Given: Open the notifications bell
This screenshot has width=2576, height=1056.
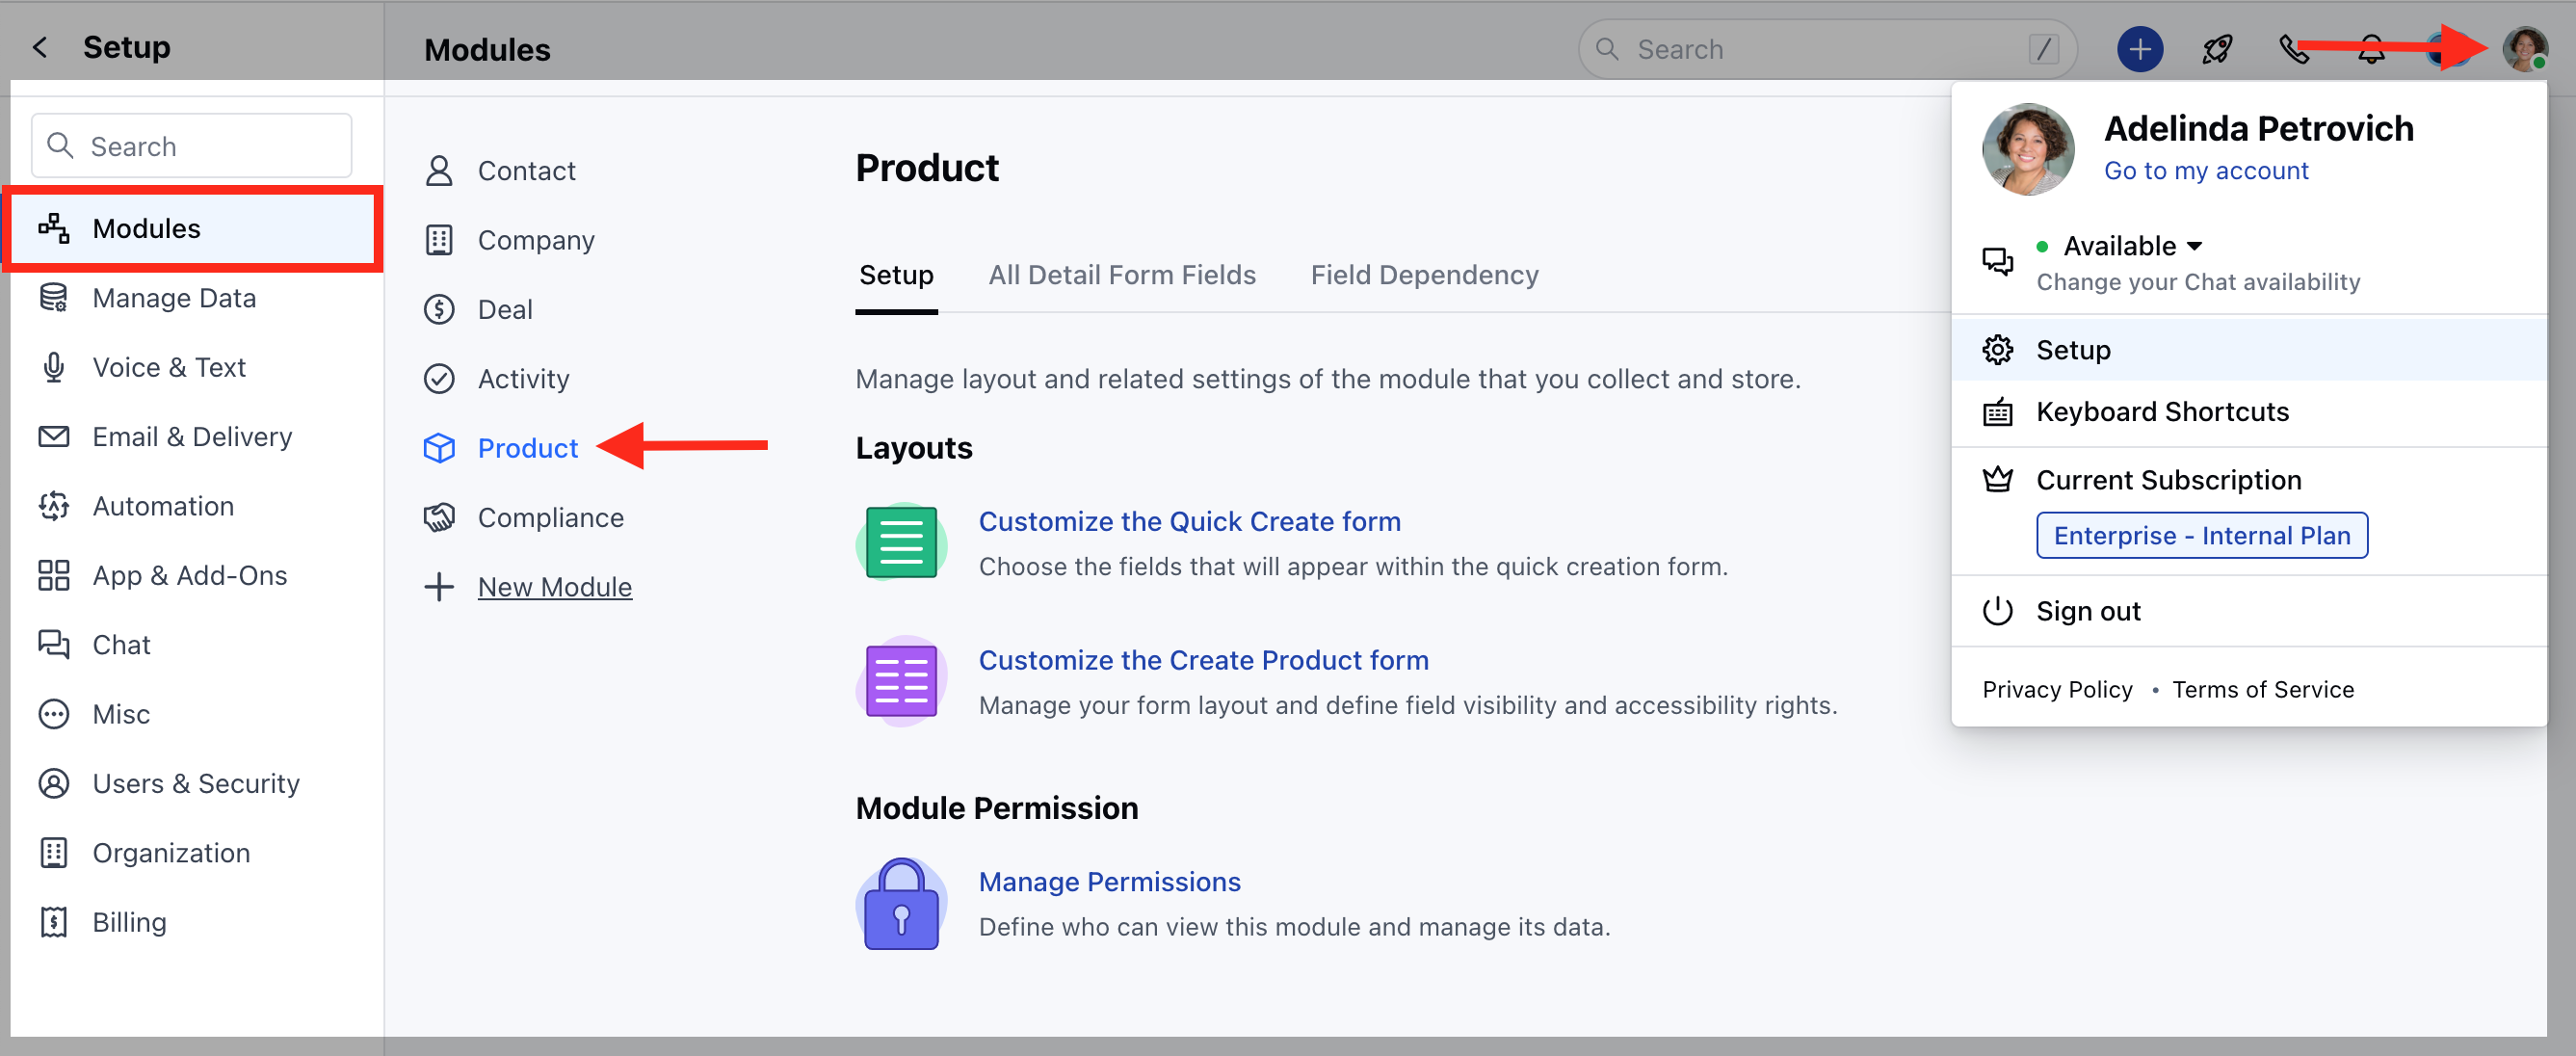Looking at the screenshot, I should 2372,48.
